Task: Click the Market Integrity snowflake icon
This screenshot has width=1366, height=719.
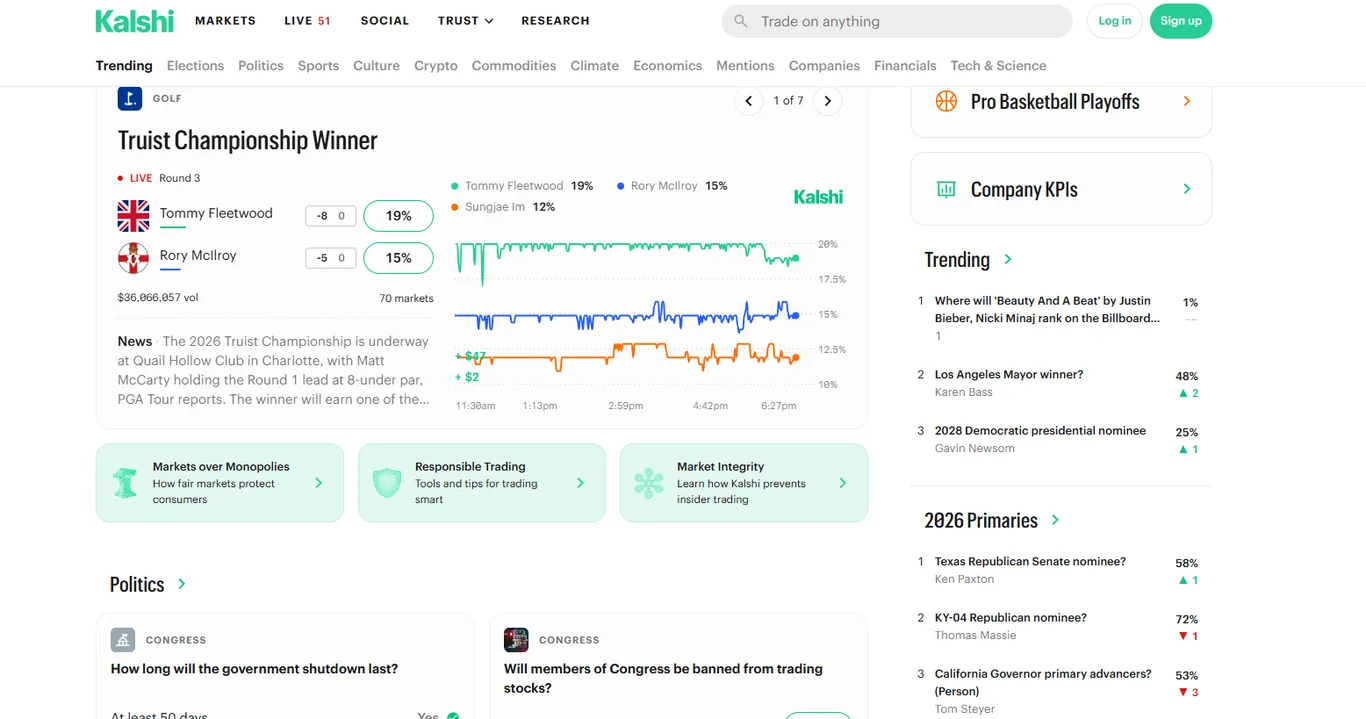Action: [649, 483]
